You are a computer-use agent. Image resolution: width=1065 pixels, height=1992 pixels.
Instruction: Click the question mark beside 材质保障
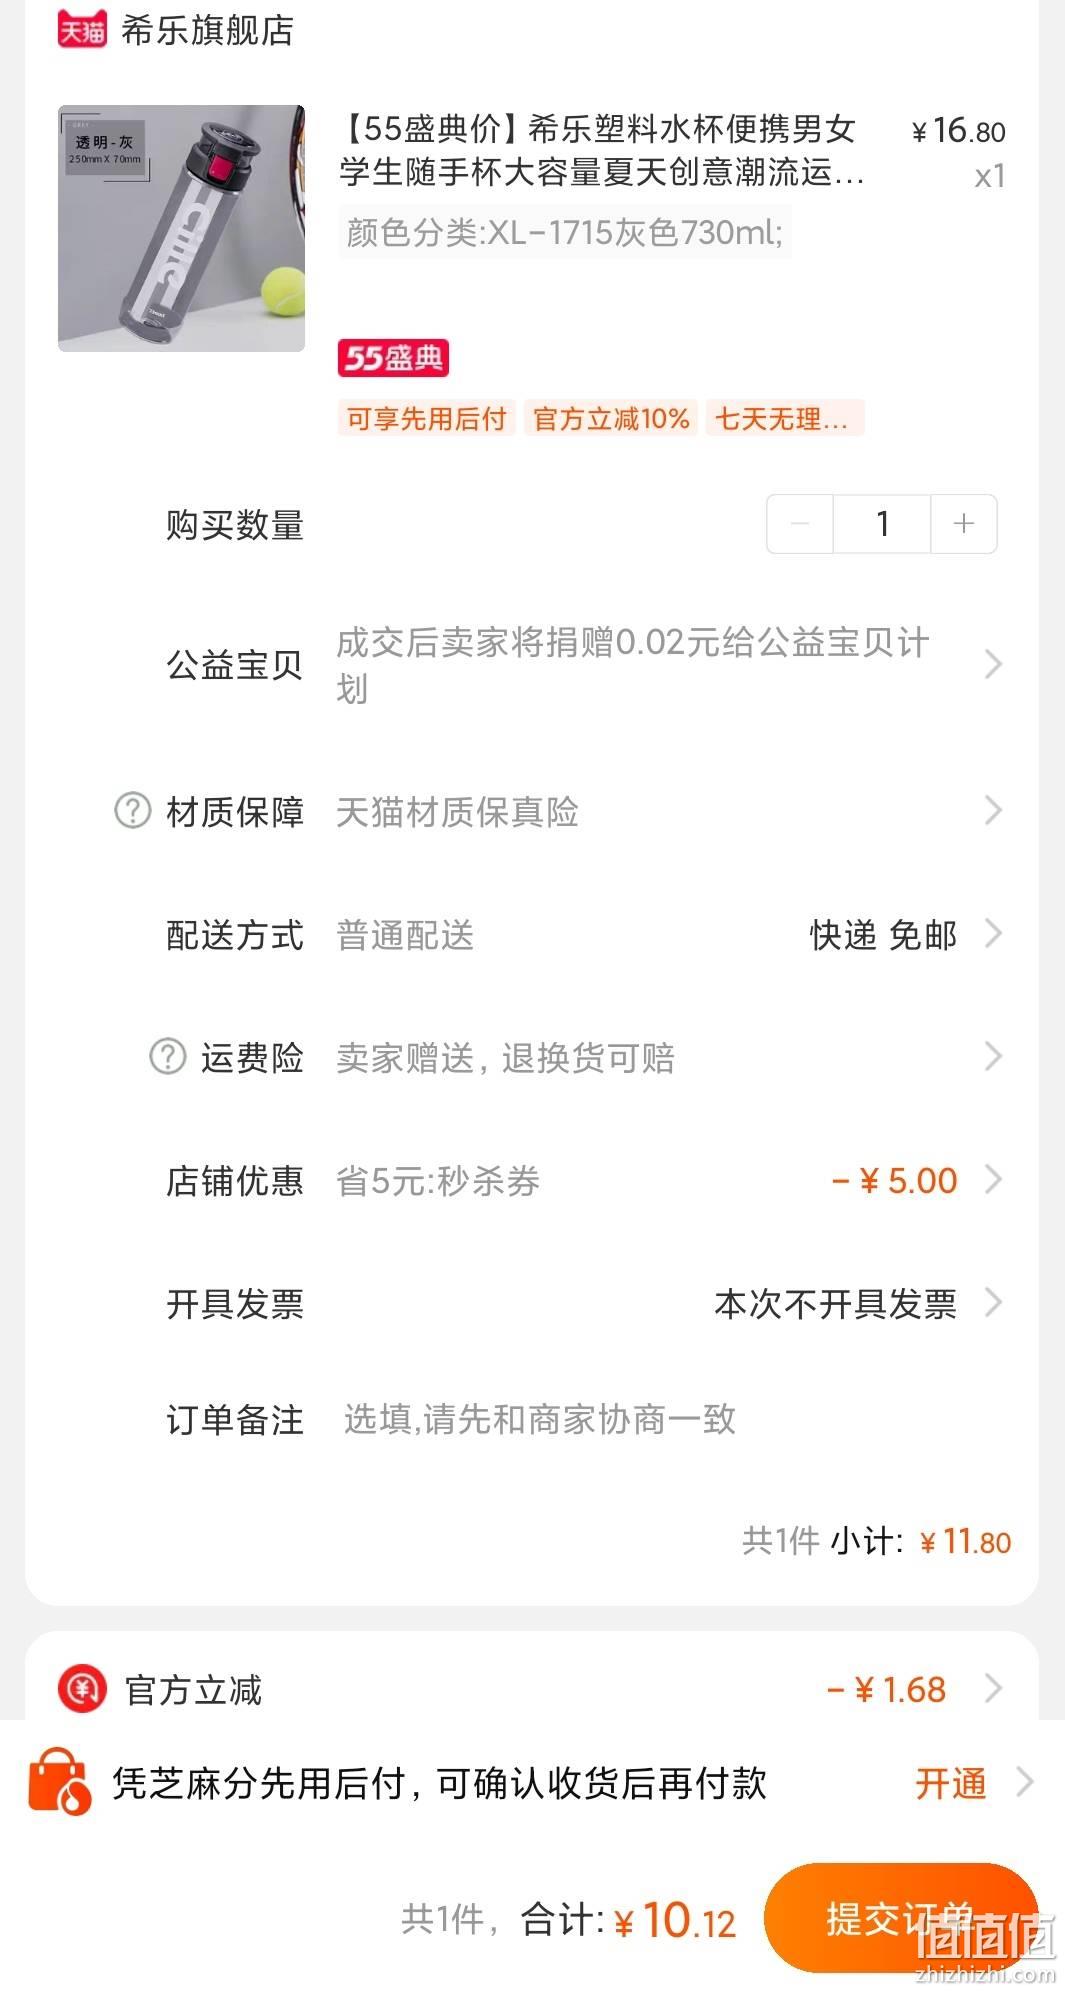coord(133,810)
